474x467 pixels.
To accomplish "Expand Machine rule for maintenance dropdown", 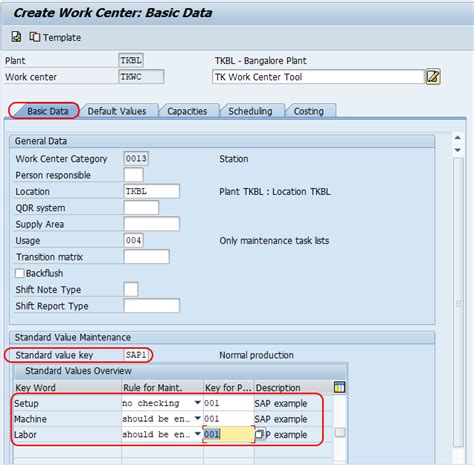I will (x=197, y=418).
